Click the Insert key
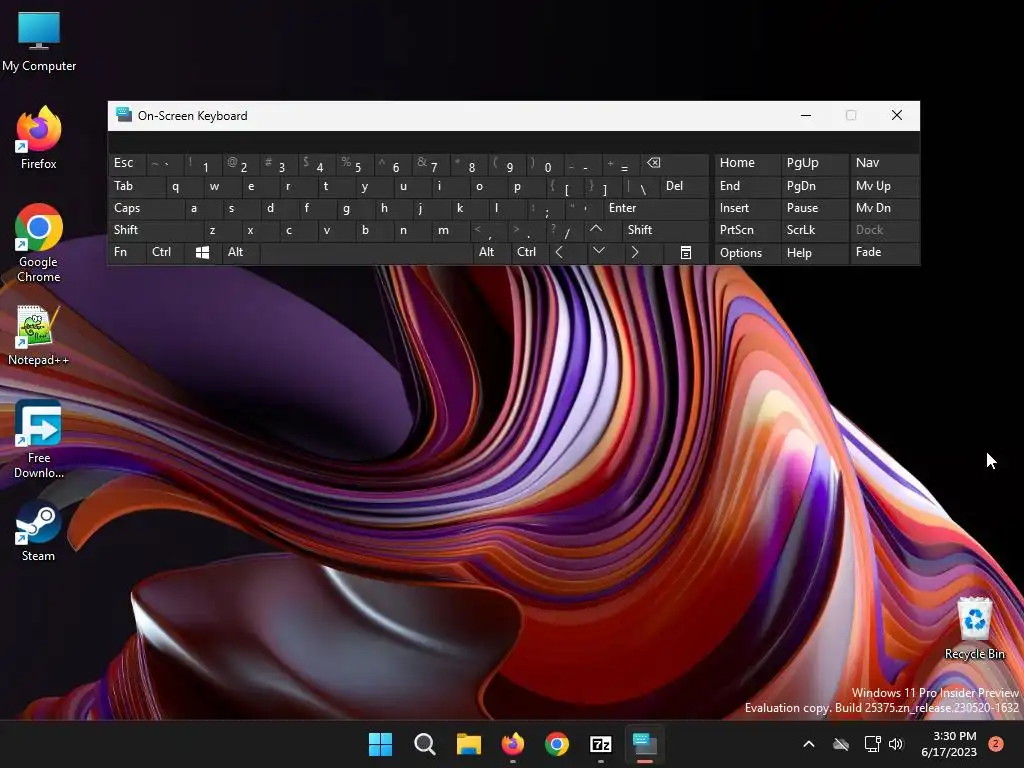Viewport: 1024px width, 768px height. tap(747, 208)
